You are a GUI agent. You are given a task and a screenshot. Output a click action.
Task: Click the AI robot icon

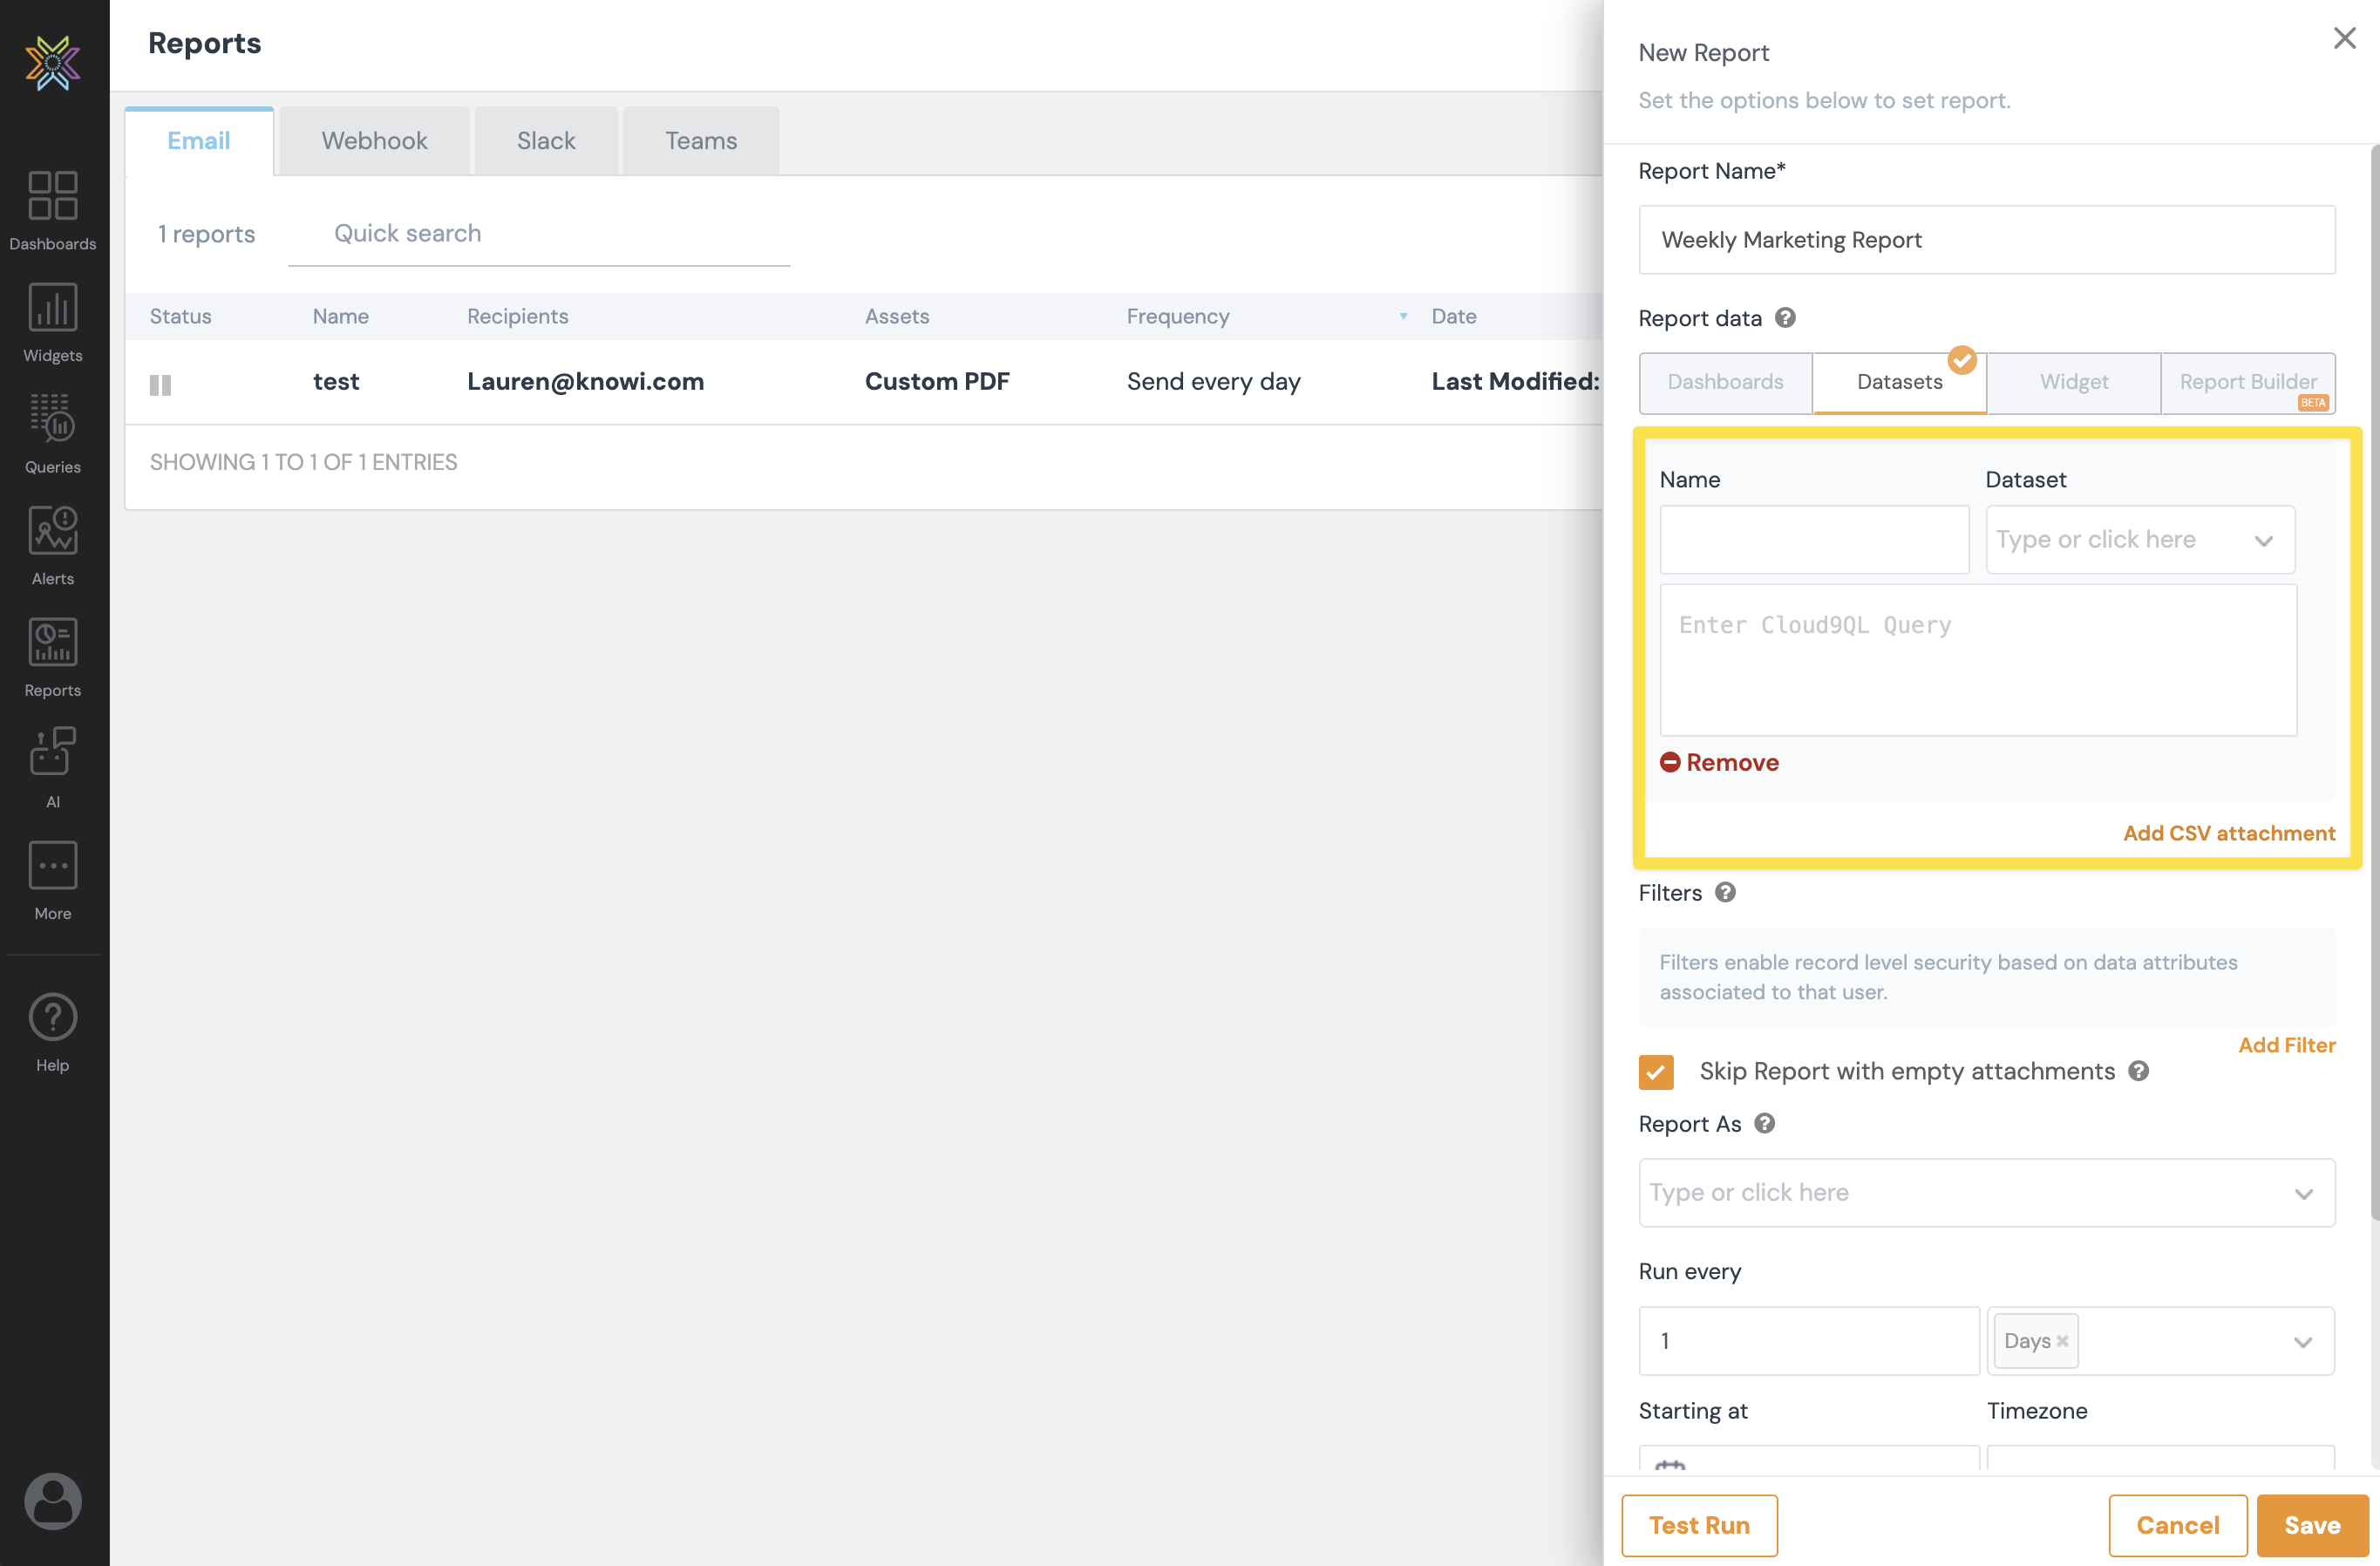coord(52,766)
